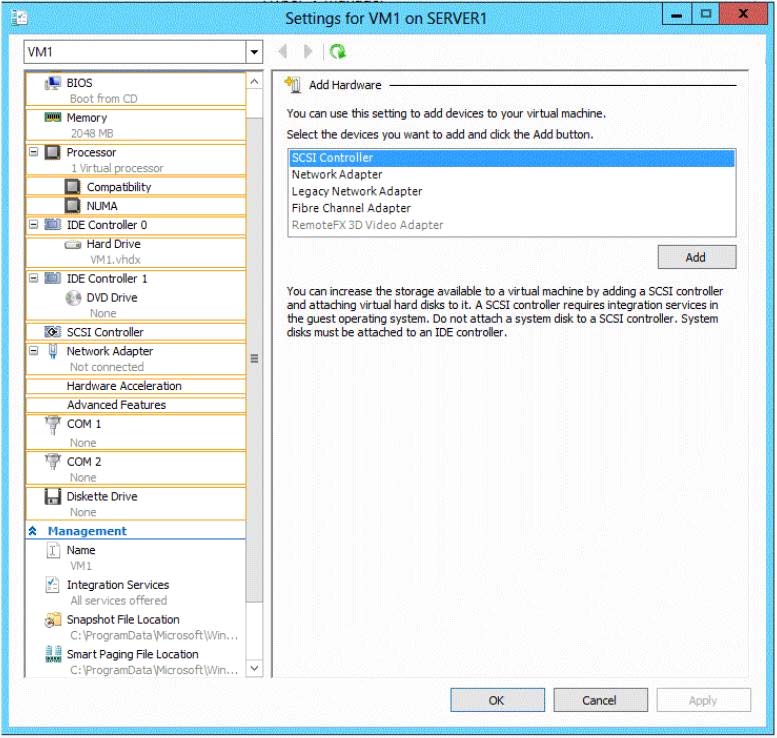
Task: Click the Smart Paging File Location icon
Action: pos(53,654)
